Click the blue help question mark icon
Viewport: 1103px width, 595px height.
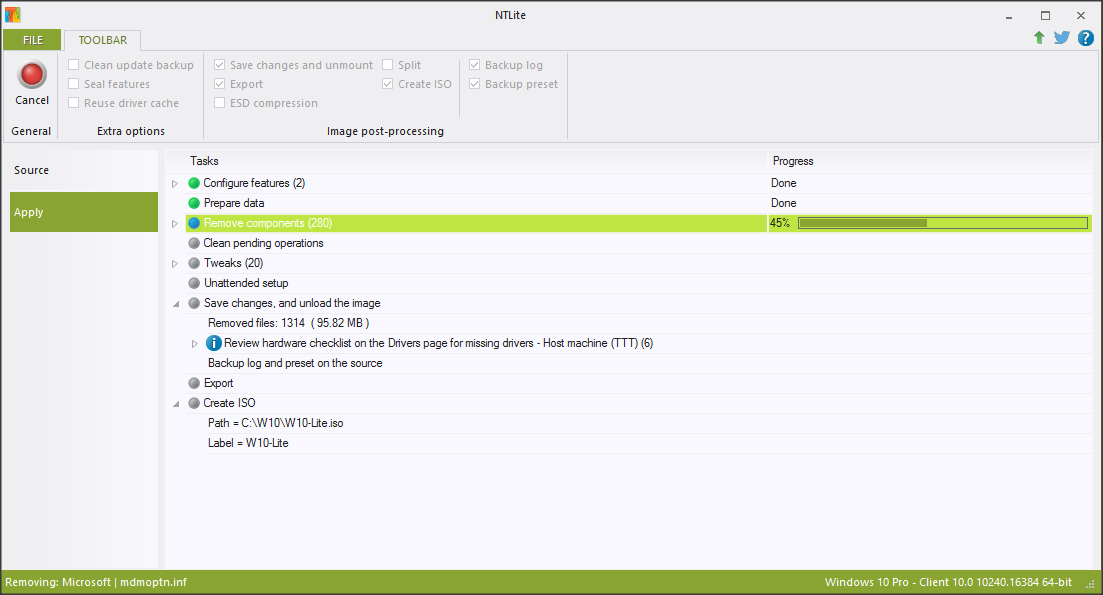pos(1085,38)
